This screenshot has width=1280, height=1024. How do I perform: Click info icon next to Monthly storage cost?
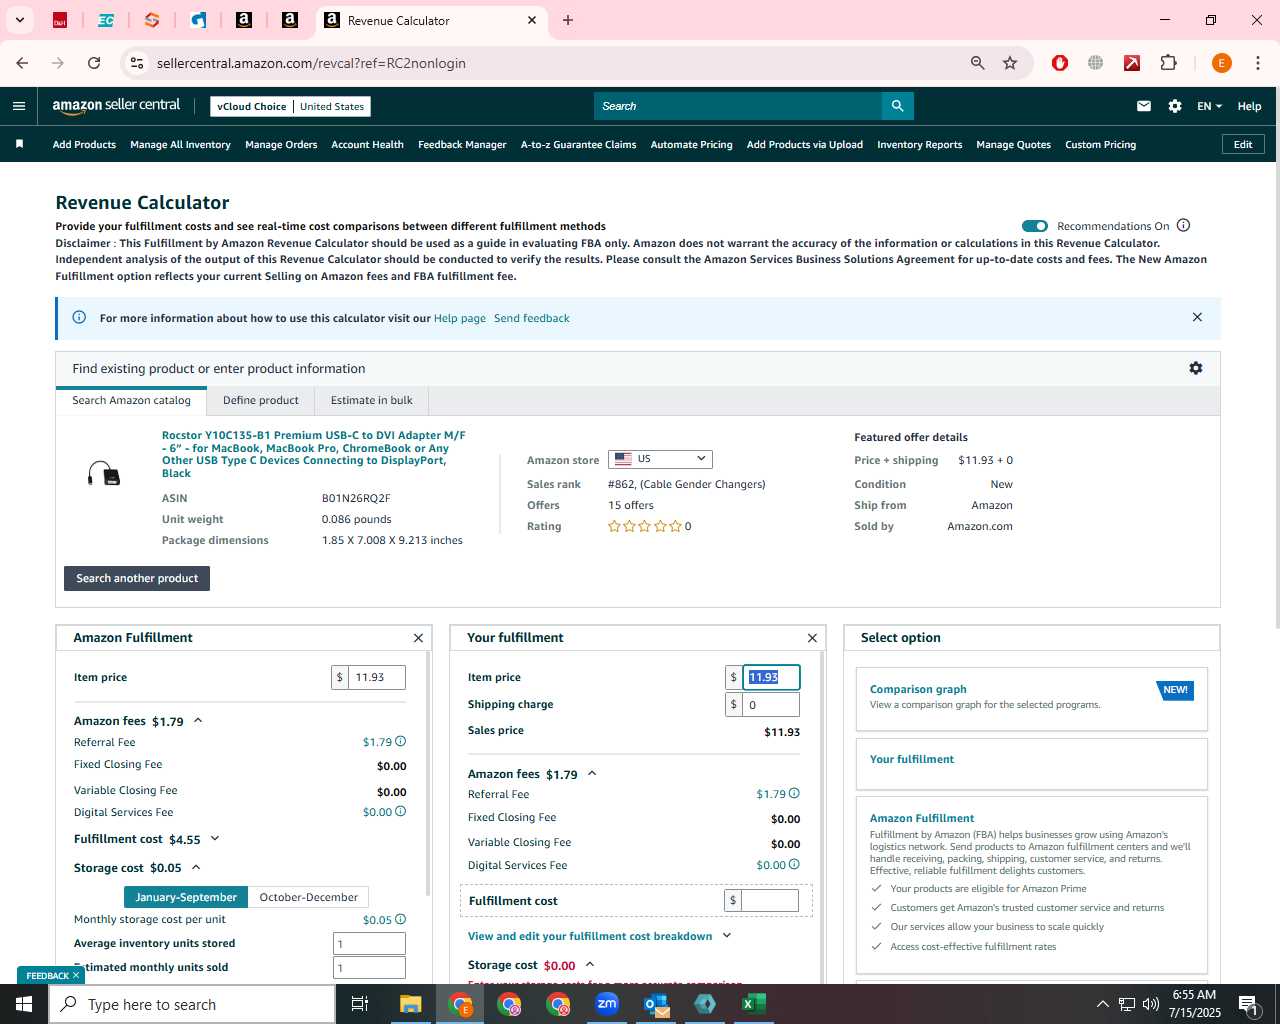[400, 919]
